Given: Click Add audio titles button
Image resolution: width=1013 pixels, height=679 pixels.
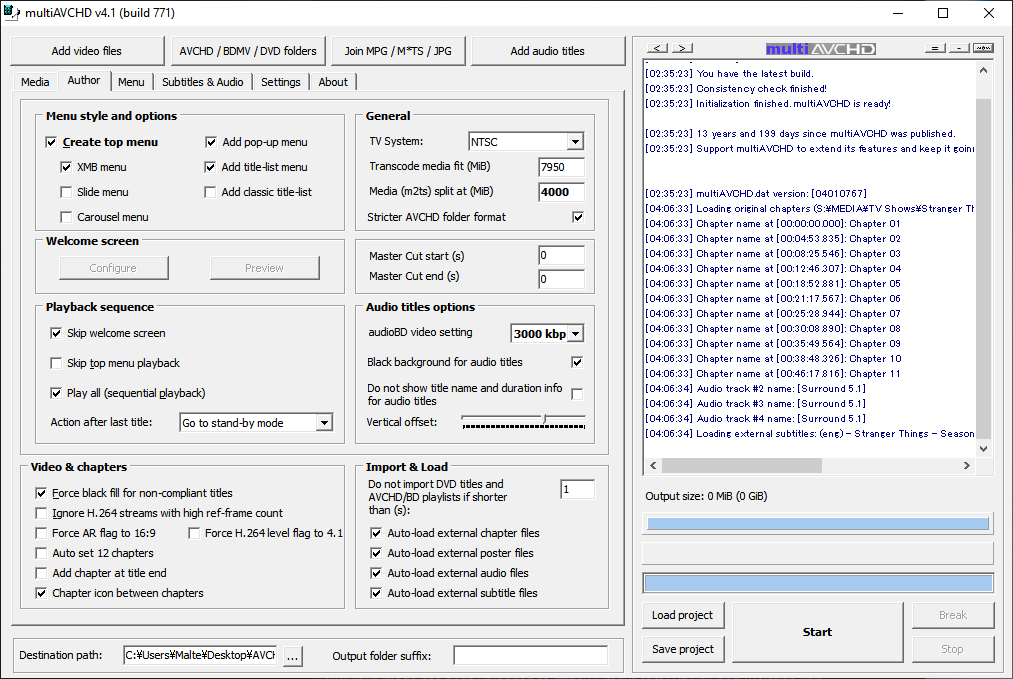Looking at the screenshot, I should coord(548,51).
